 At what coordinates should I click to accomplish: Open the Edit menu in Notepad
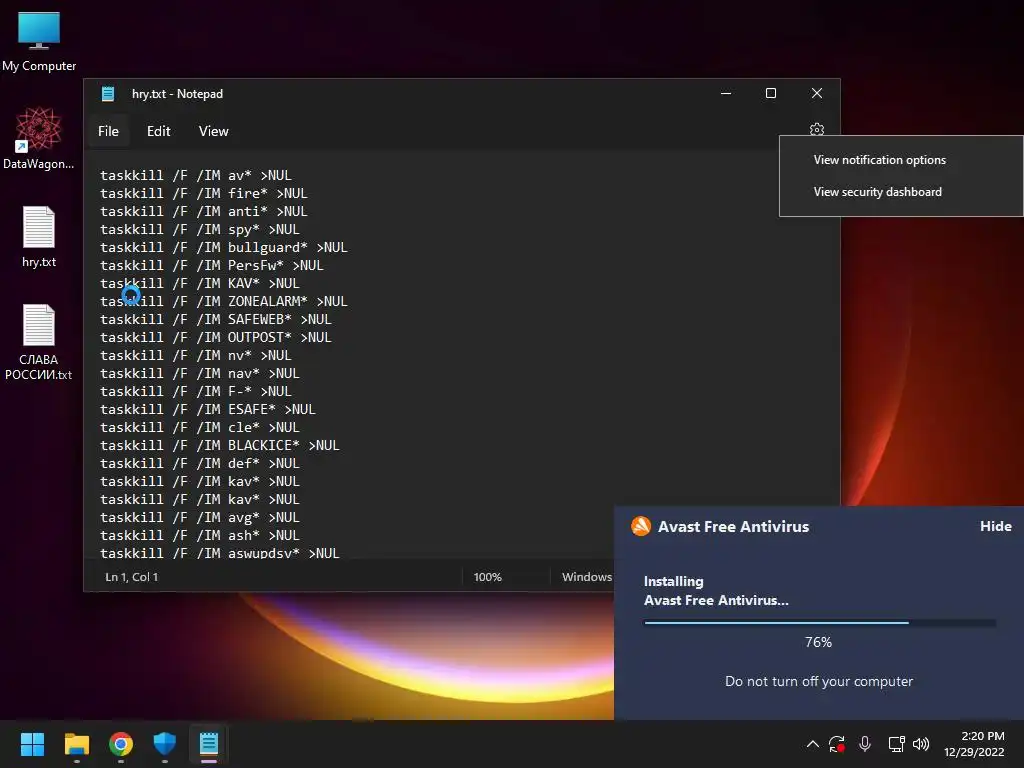point(159,131)
